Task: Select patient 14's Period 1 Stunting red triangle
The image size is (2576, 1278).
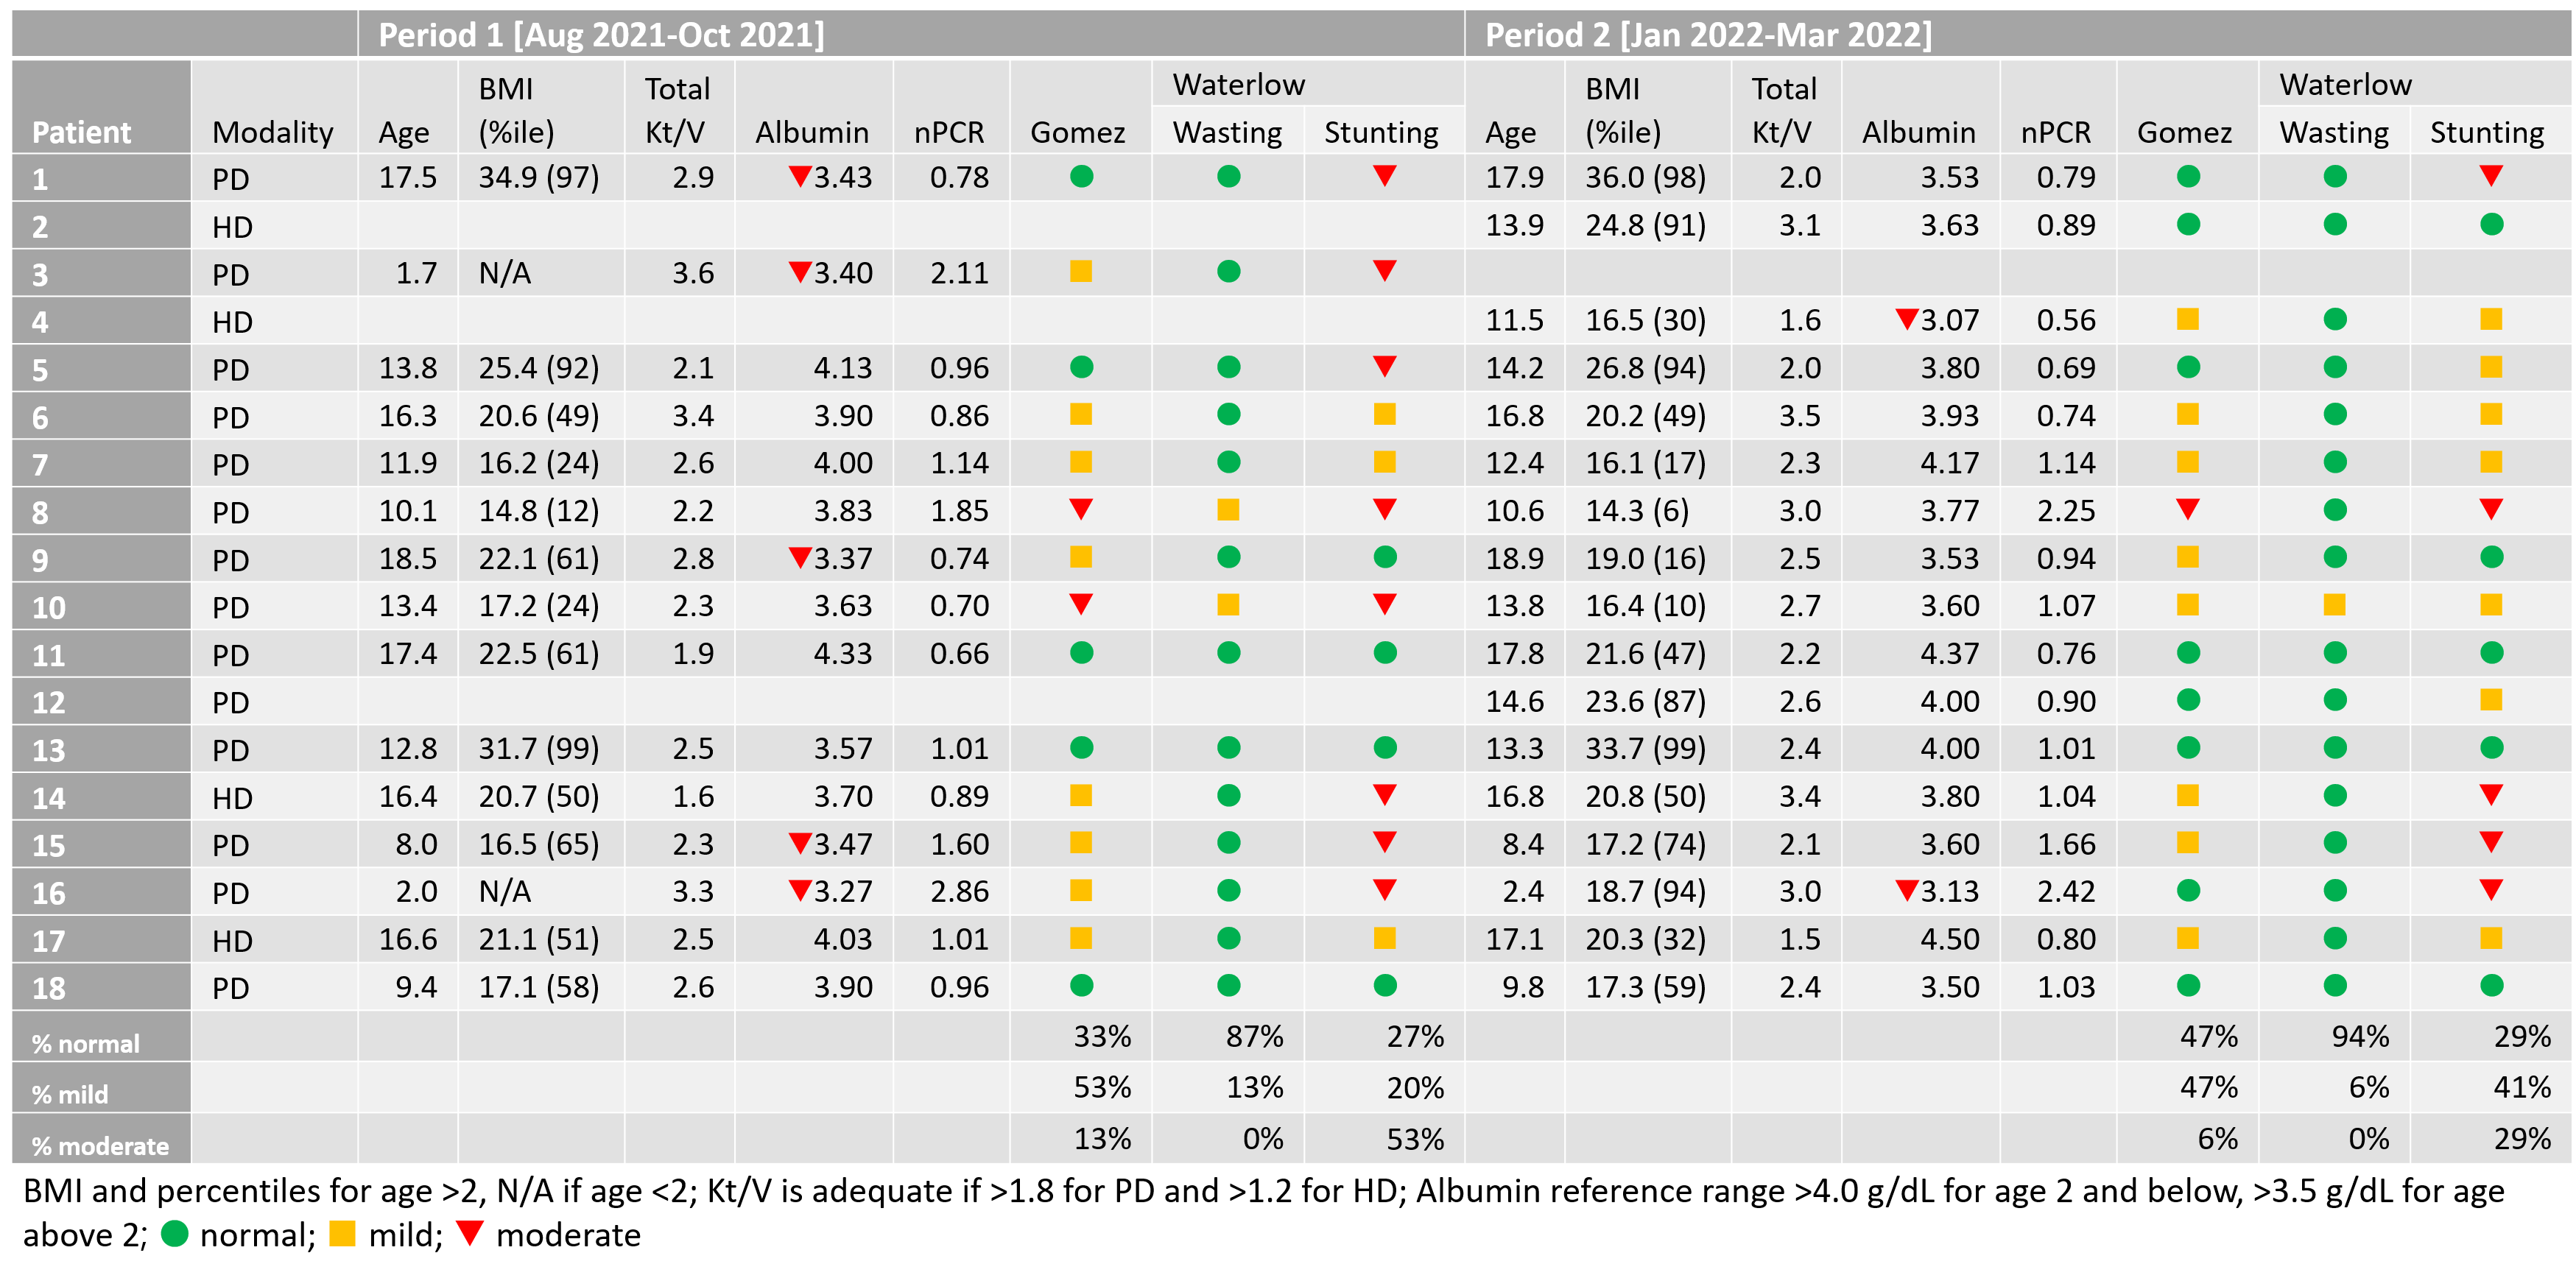Action: coord(1384,795)
